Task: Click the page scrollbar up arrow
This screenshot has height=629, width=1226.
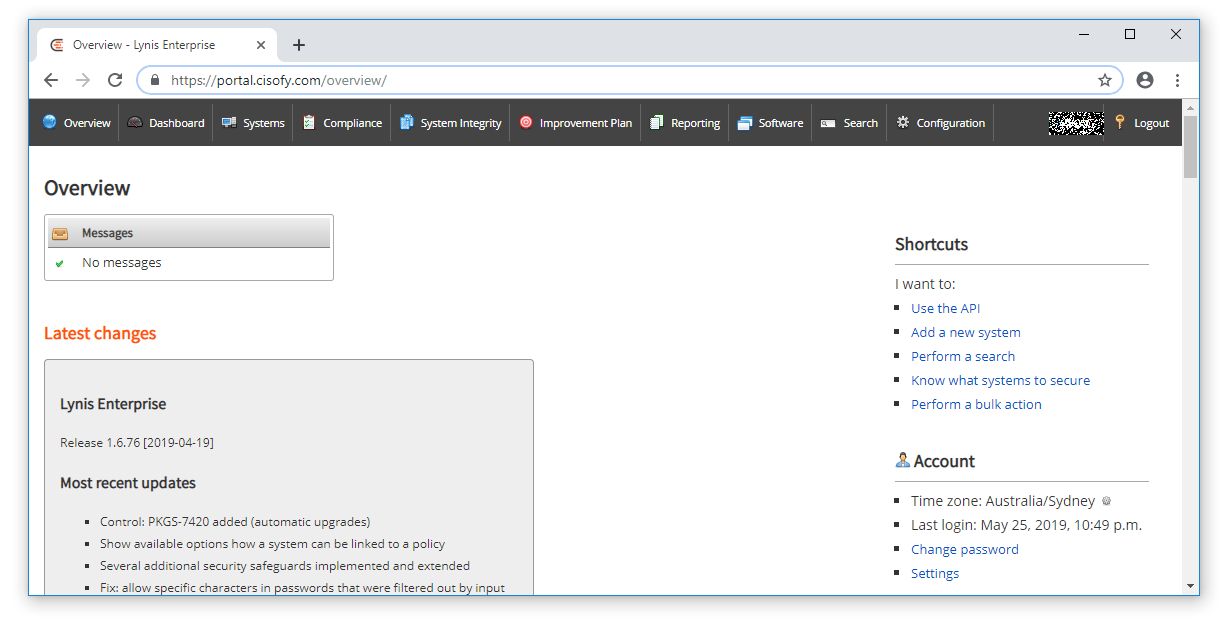Action: coord(1190,106)
